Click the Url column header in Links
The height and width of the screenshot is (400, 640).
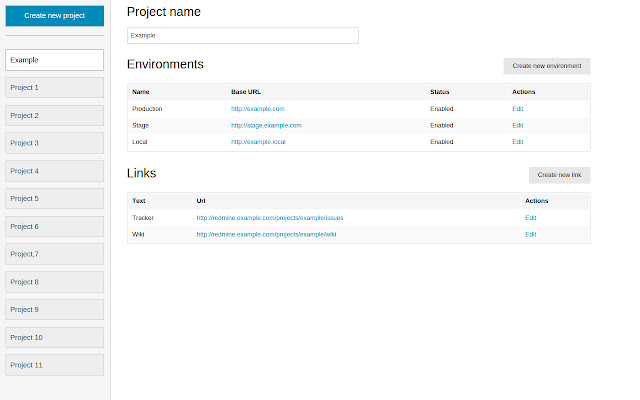click(201, 201)
